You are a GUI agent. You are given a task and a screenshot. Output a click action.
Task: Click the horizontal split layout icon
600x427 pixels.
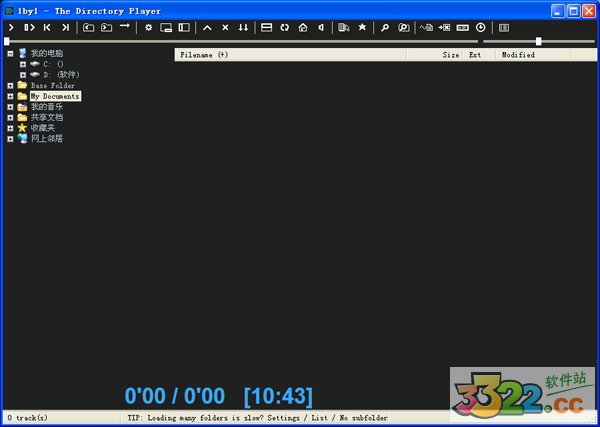tap(266, 28)
